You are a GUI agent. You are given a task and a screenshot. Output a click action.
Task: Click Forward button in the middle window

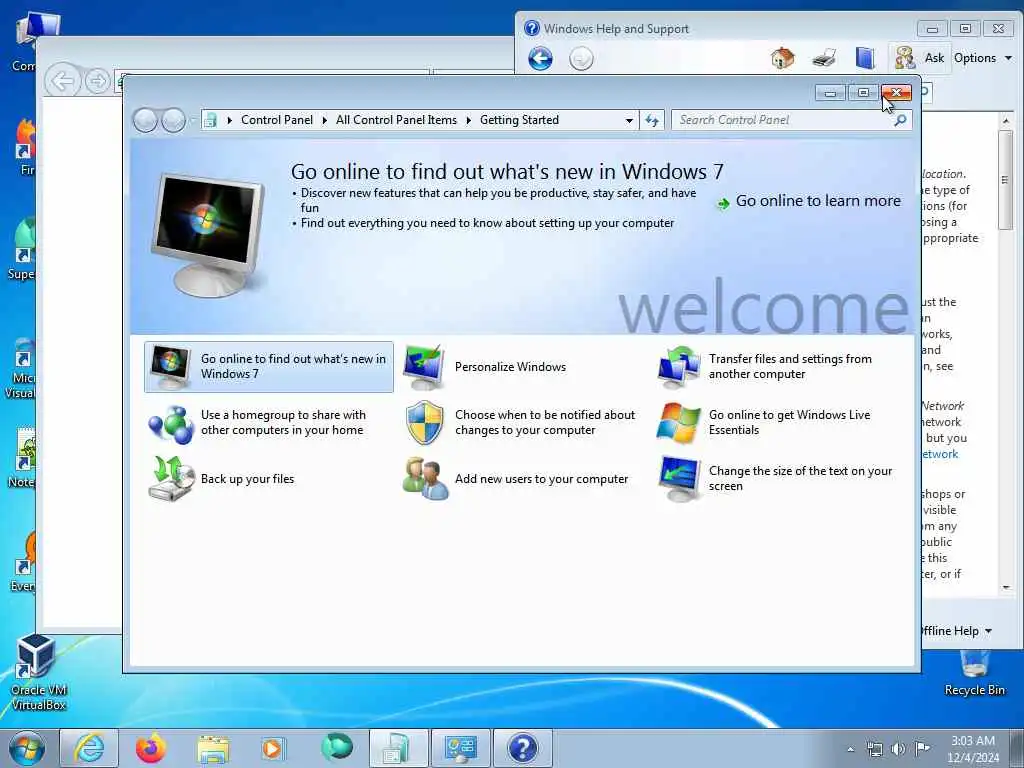(97, 82)
